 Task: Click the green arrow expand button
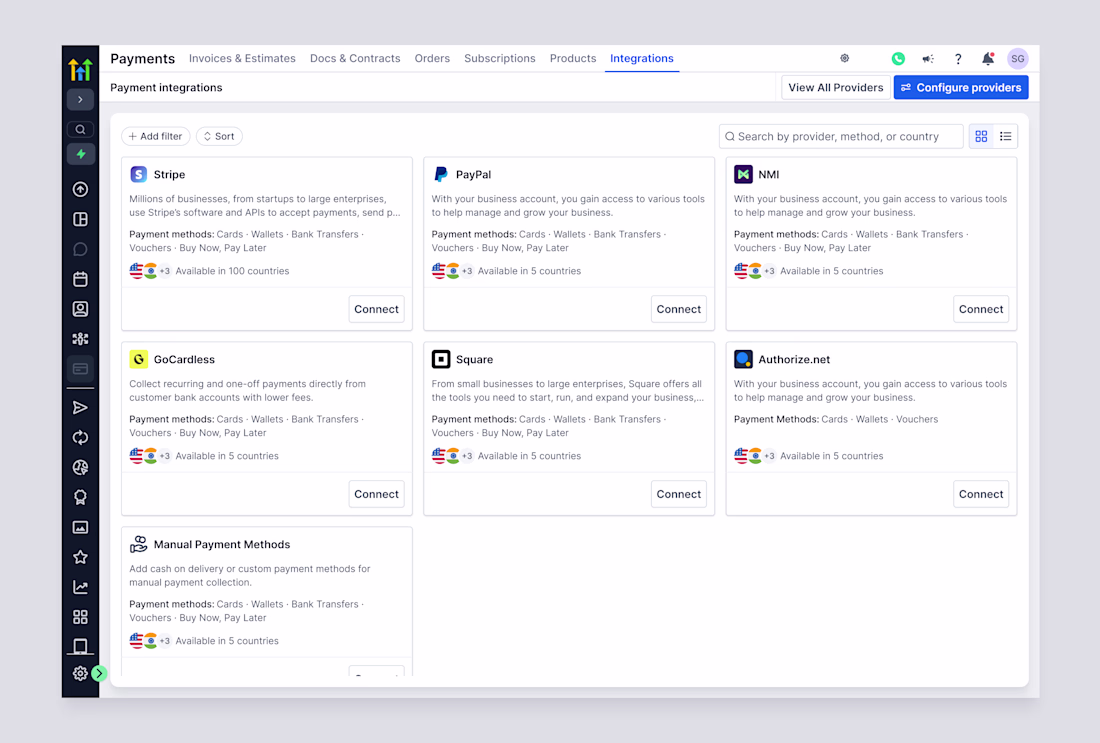(x=99, y=674)
